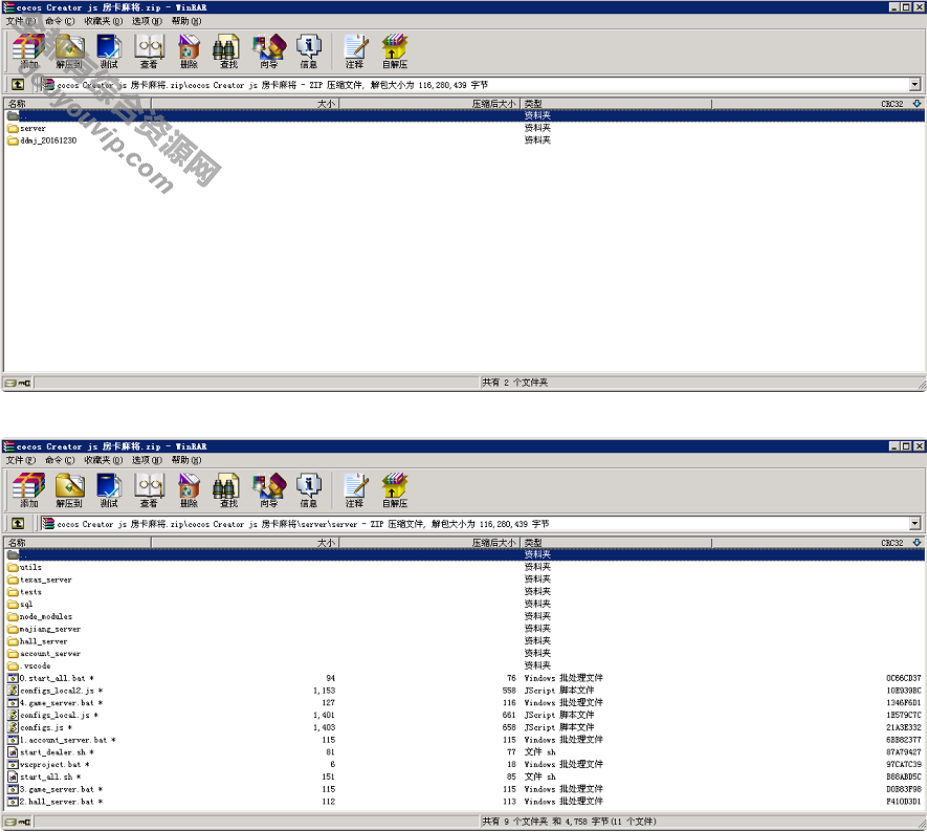Sort by 压缩后大小 (Packed size) column in the bottom window
This screenshot has height=833, width=927.
coord(430,543)
